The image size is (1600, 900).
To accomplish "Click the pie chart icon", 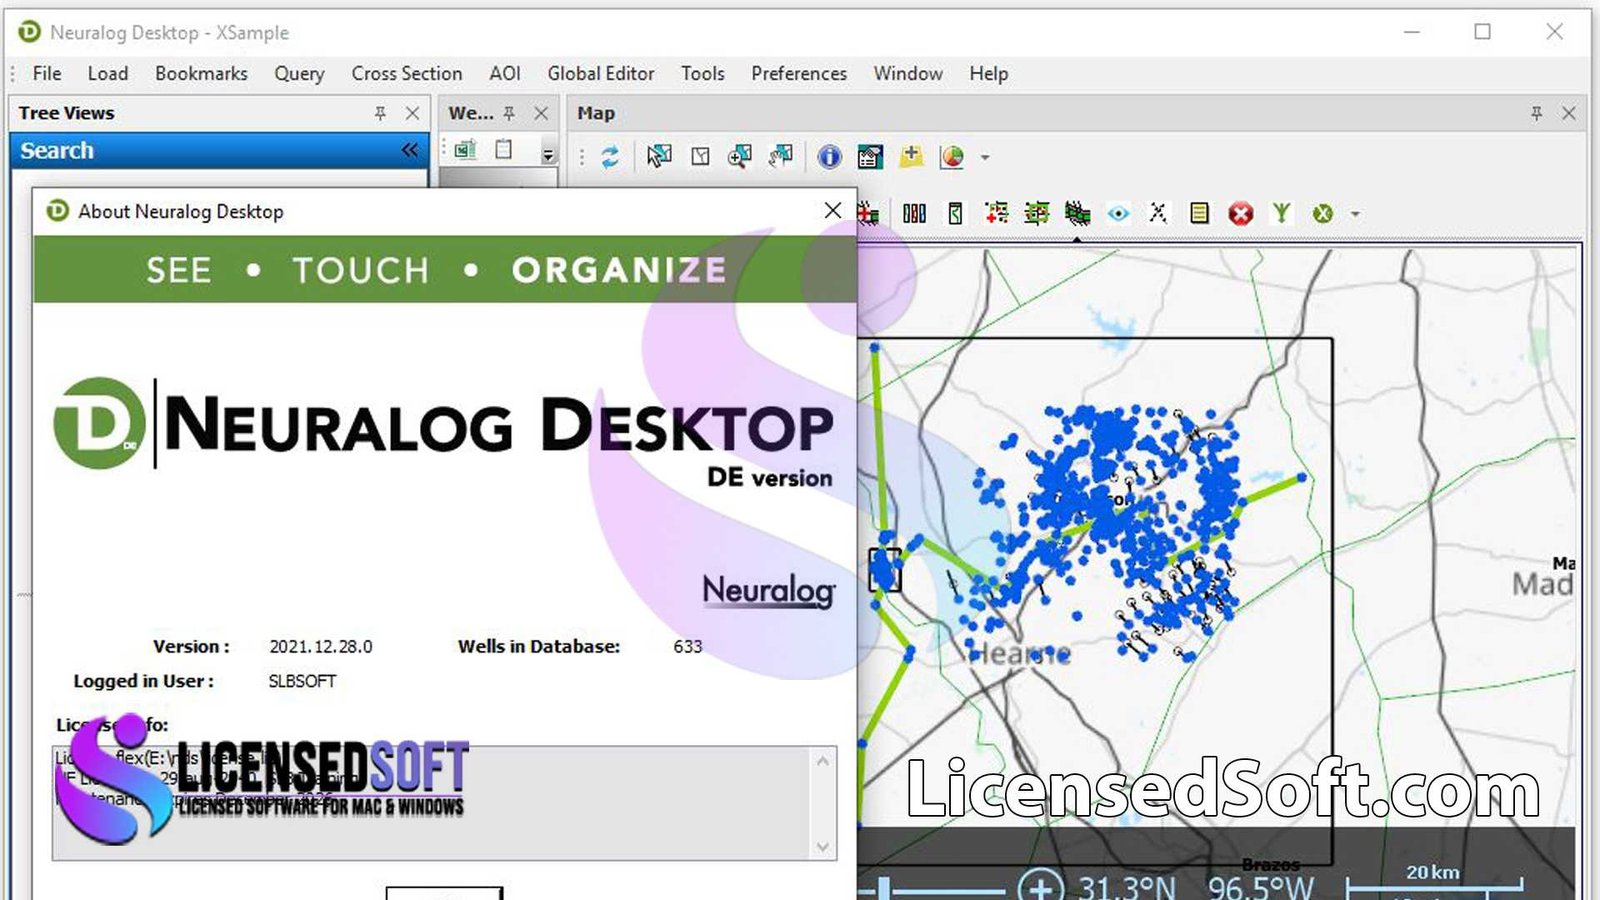I will click(952, 157).
